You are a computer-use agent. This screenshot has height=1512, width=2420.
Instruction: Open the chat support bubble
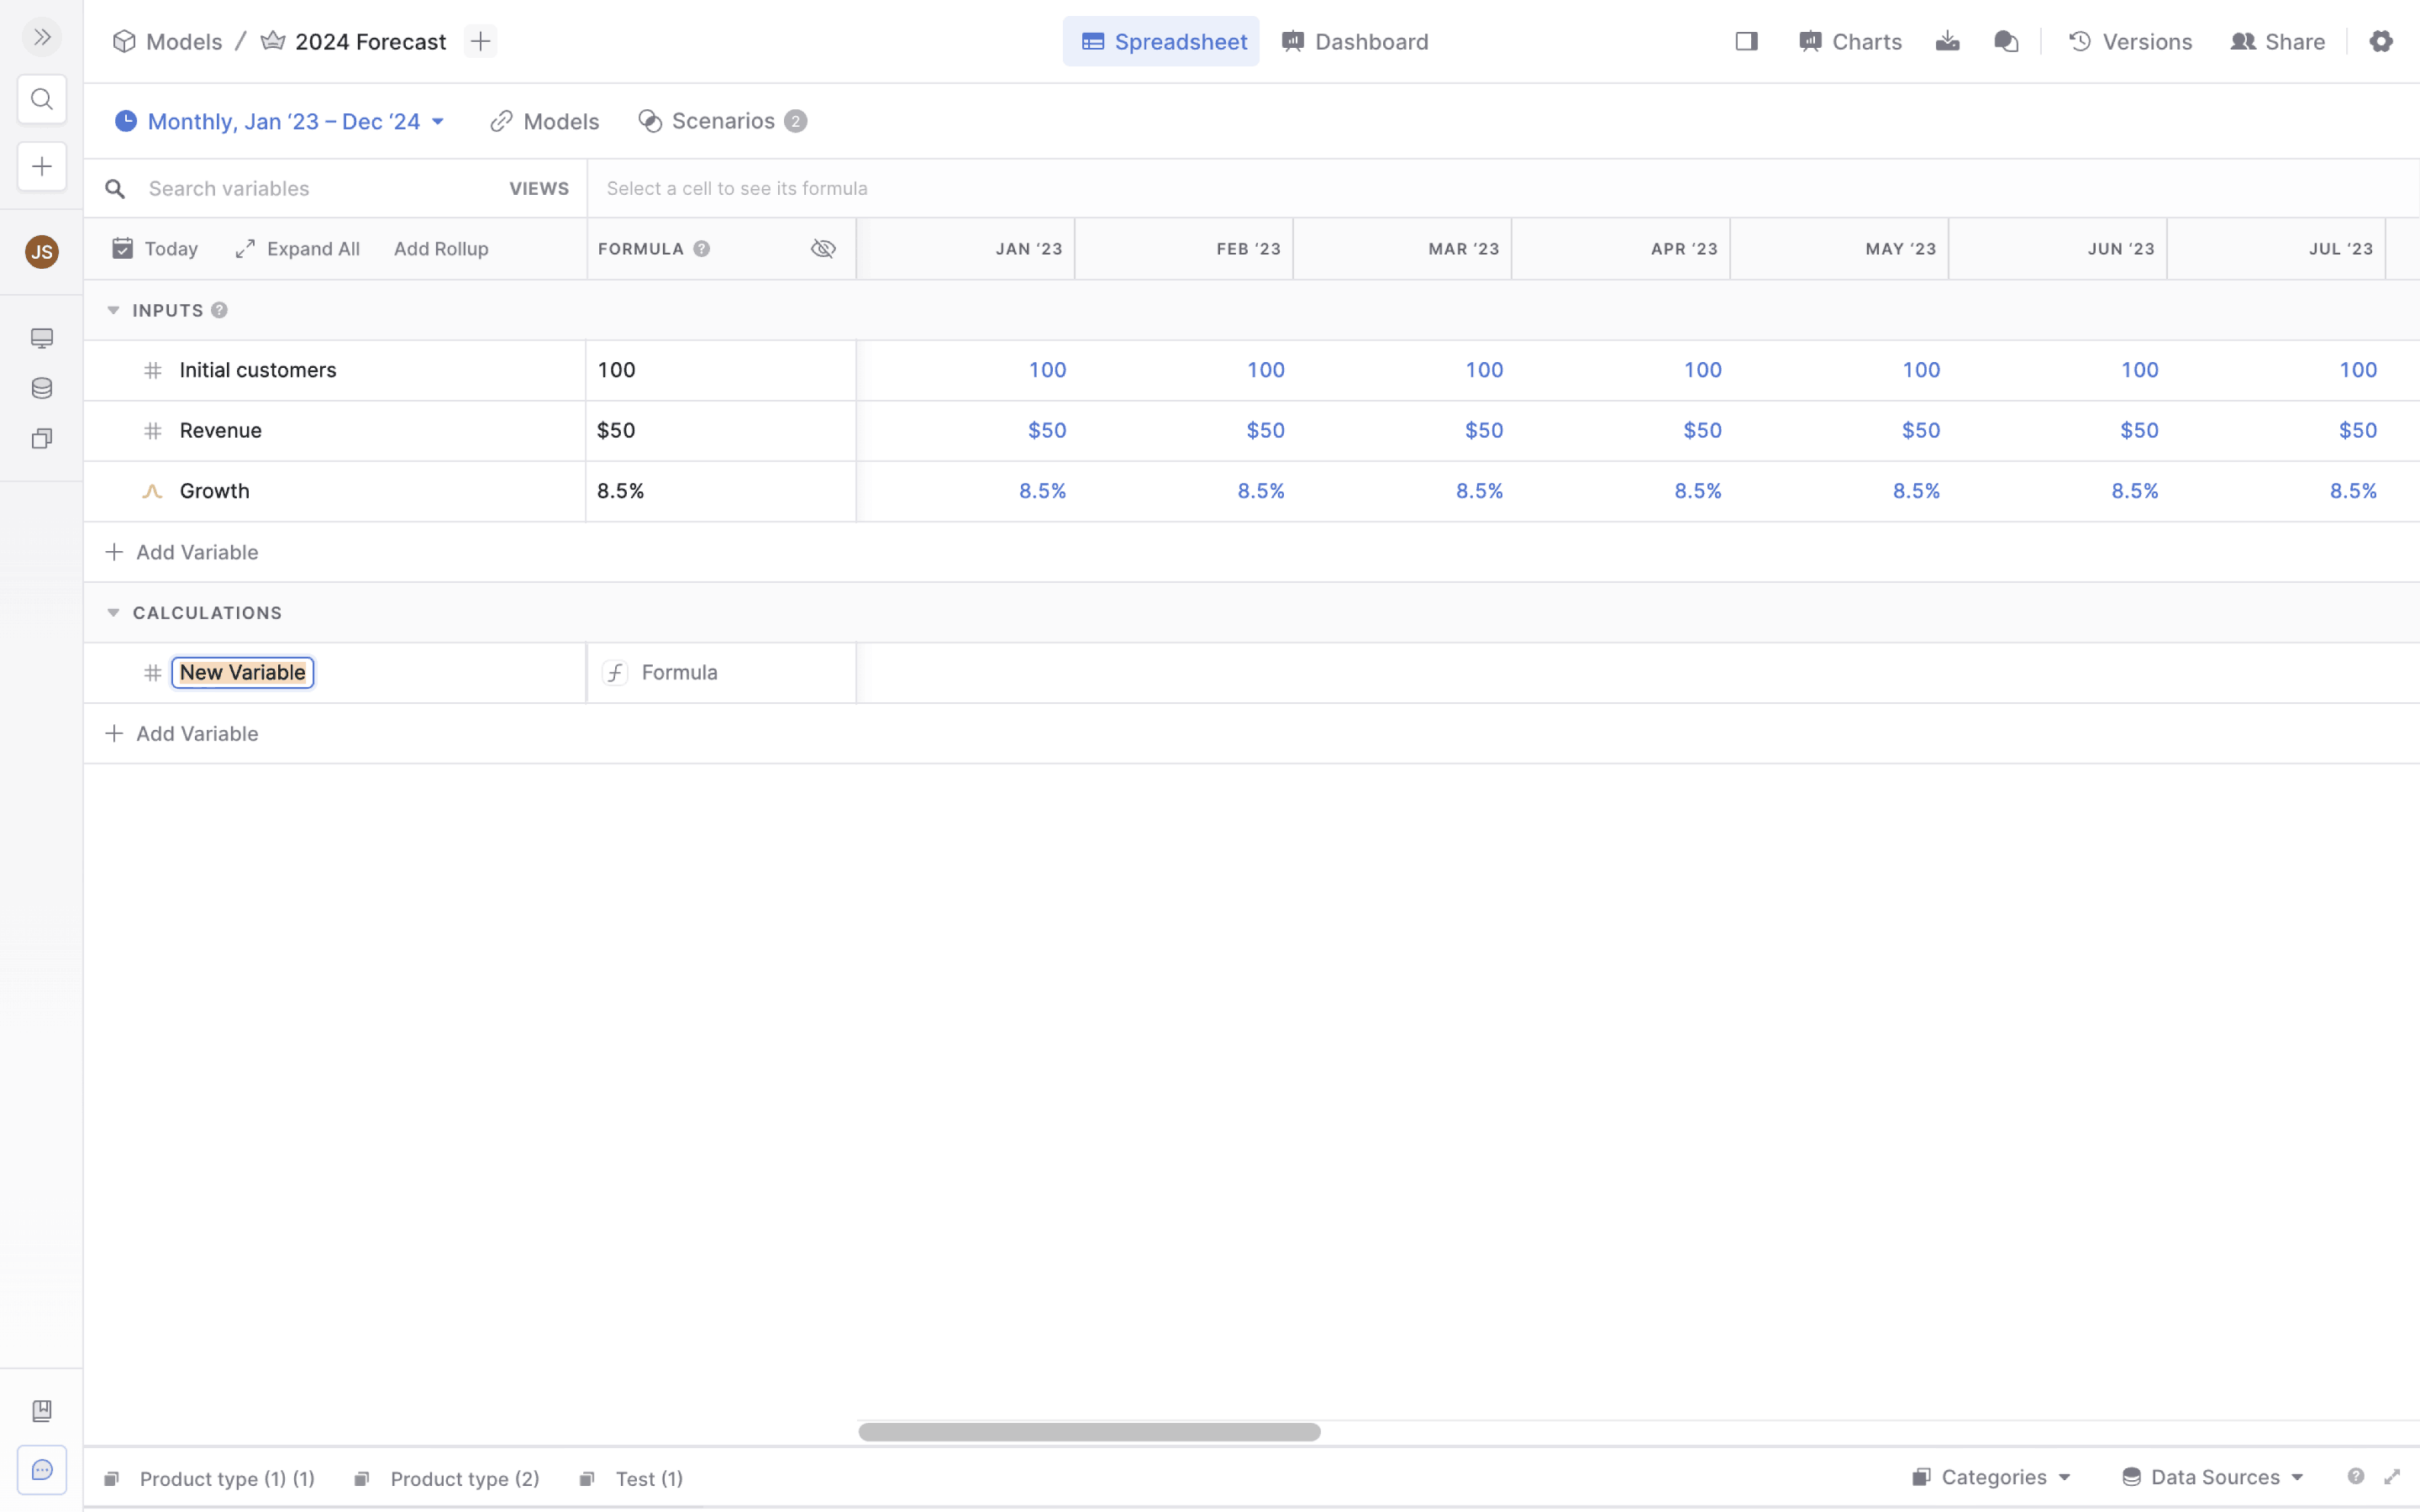(x=42, y=1470)
